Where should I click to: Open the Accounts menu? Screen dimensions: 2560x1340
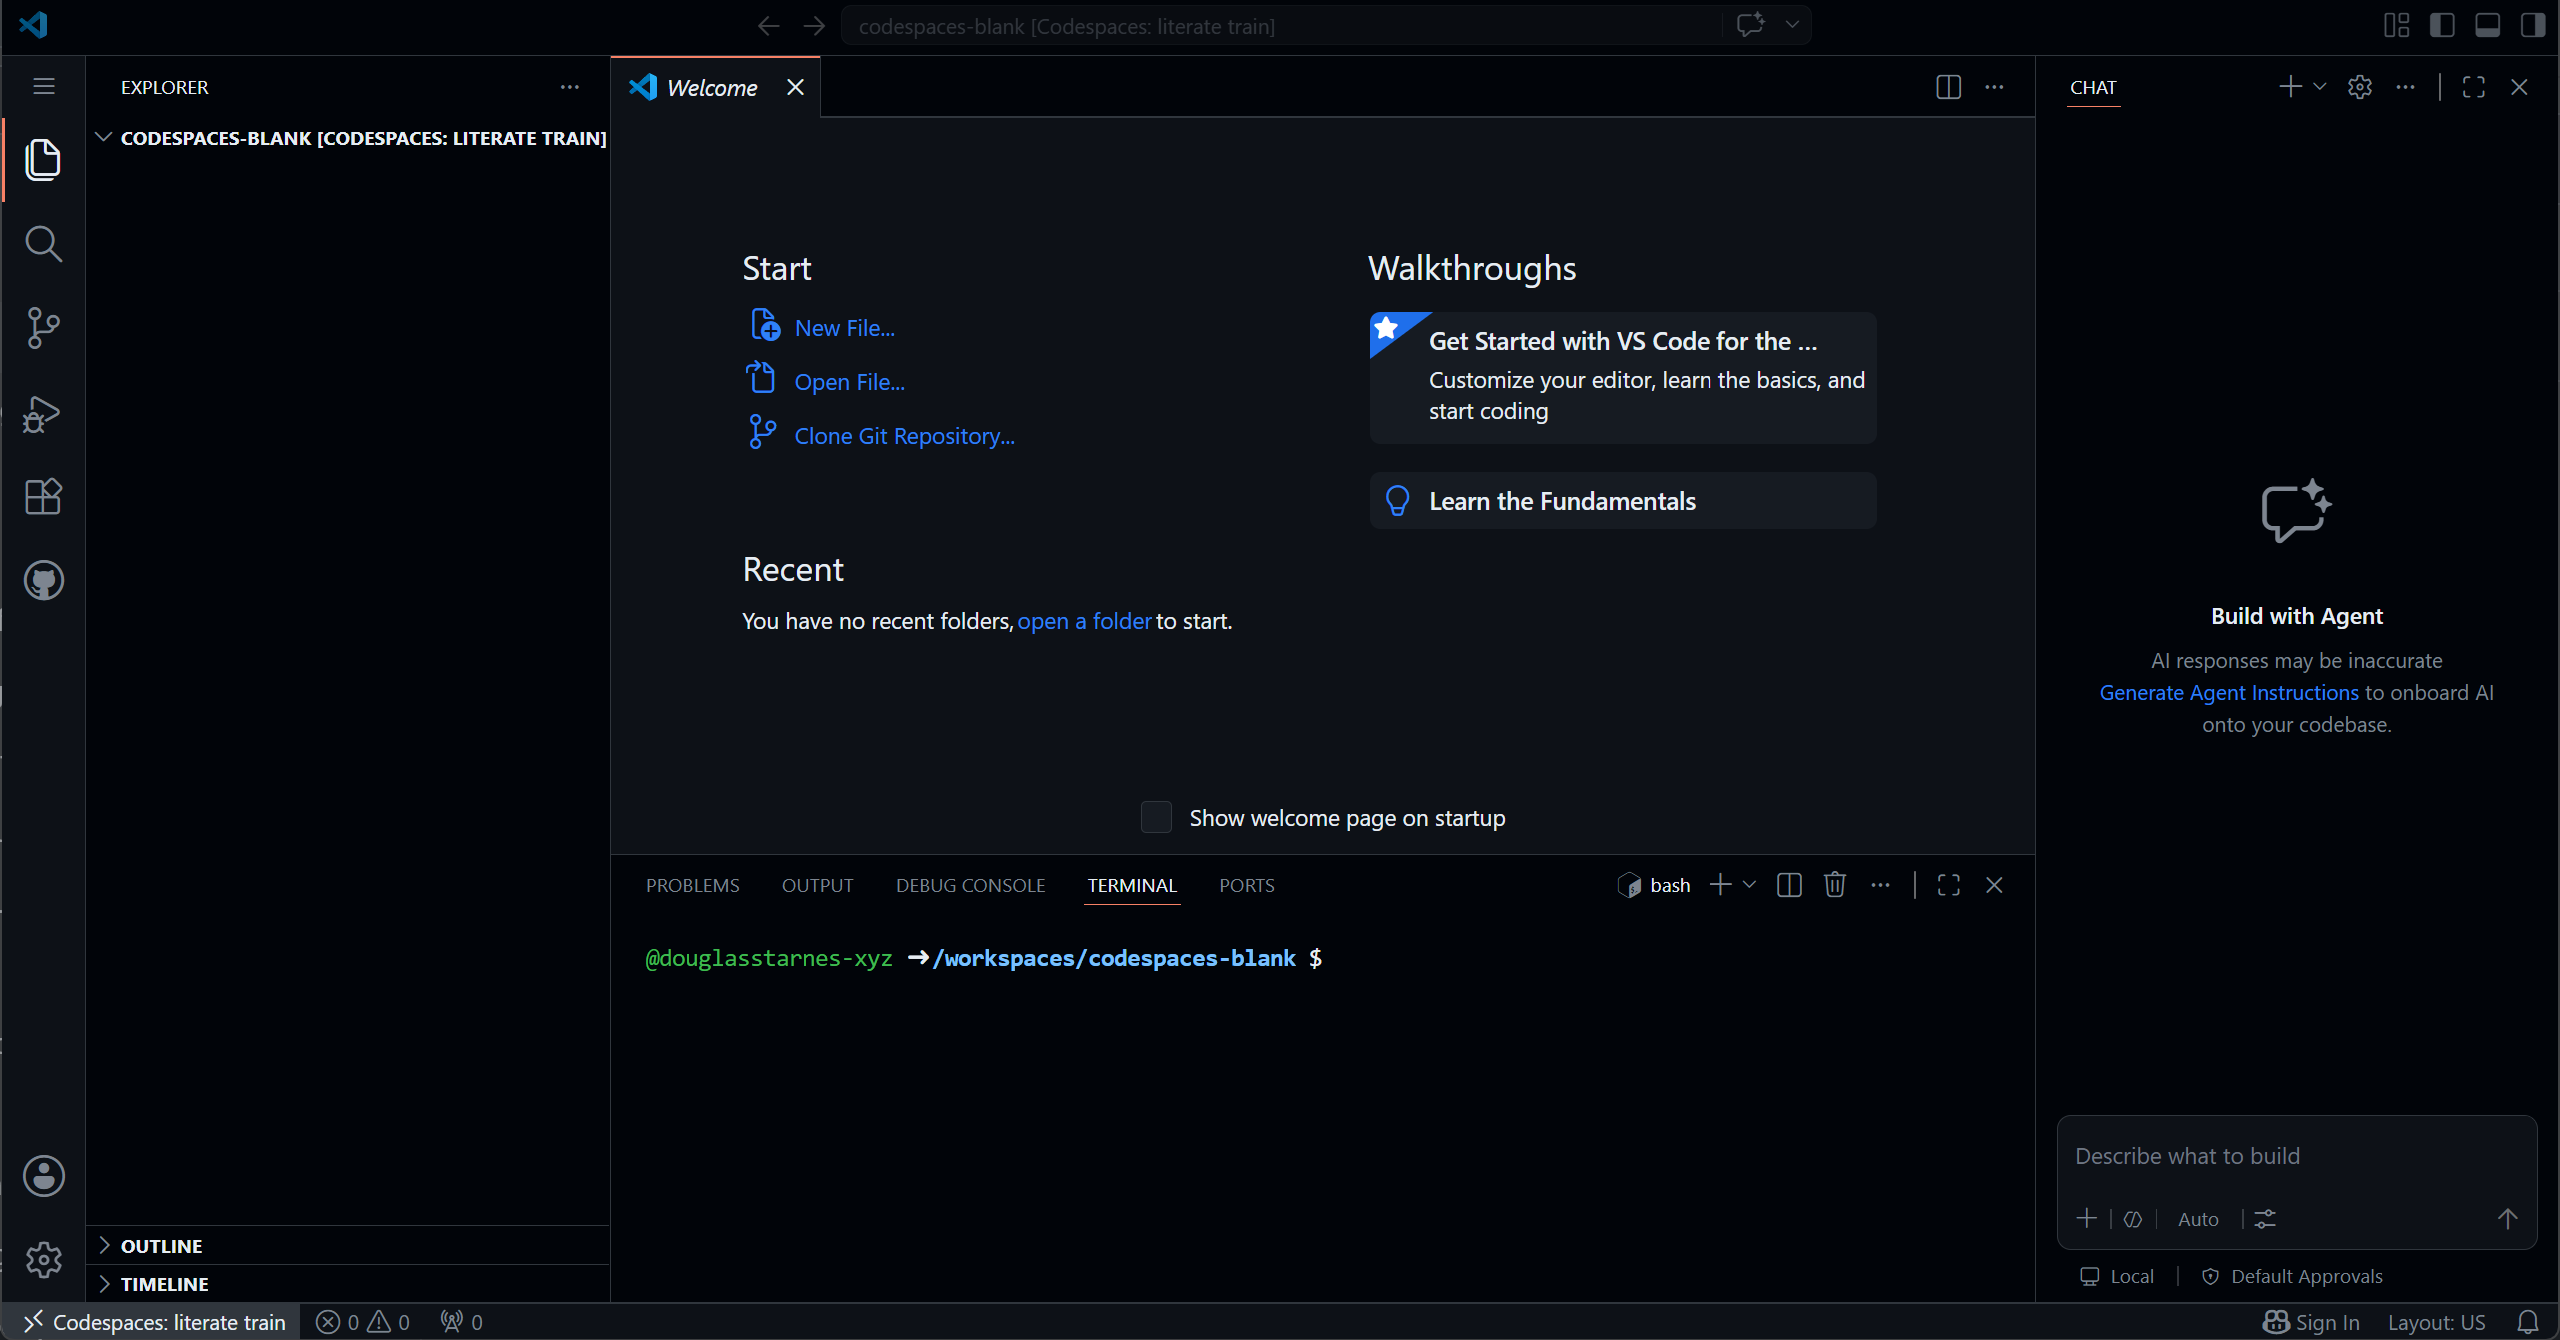point(43,1176)
